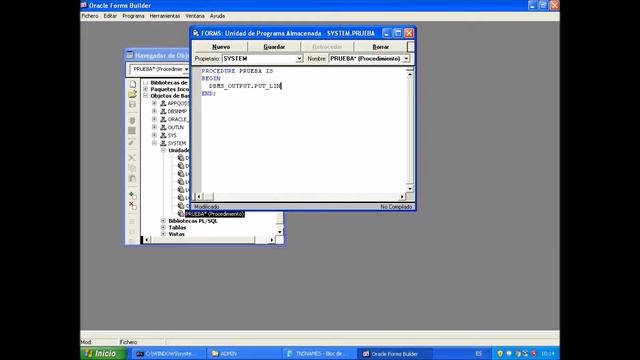Image resolution: width=640 pixels, height=360 pixels.
Task: Select the DBSNMP user in the tree
Action: [x=177, y=111]
